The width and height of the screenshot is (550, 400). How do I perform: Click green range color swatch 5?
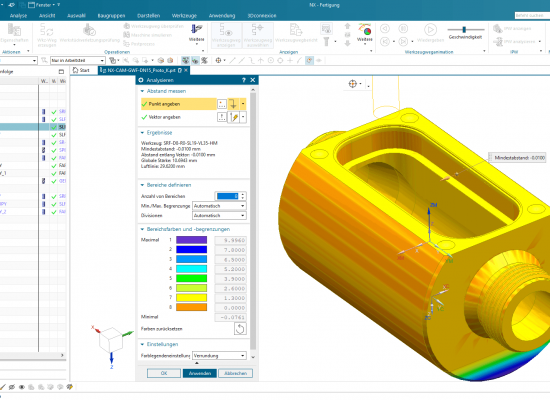[191, 278]
